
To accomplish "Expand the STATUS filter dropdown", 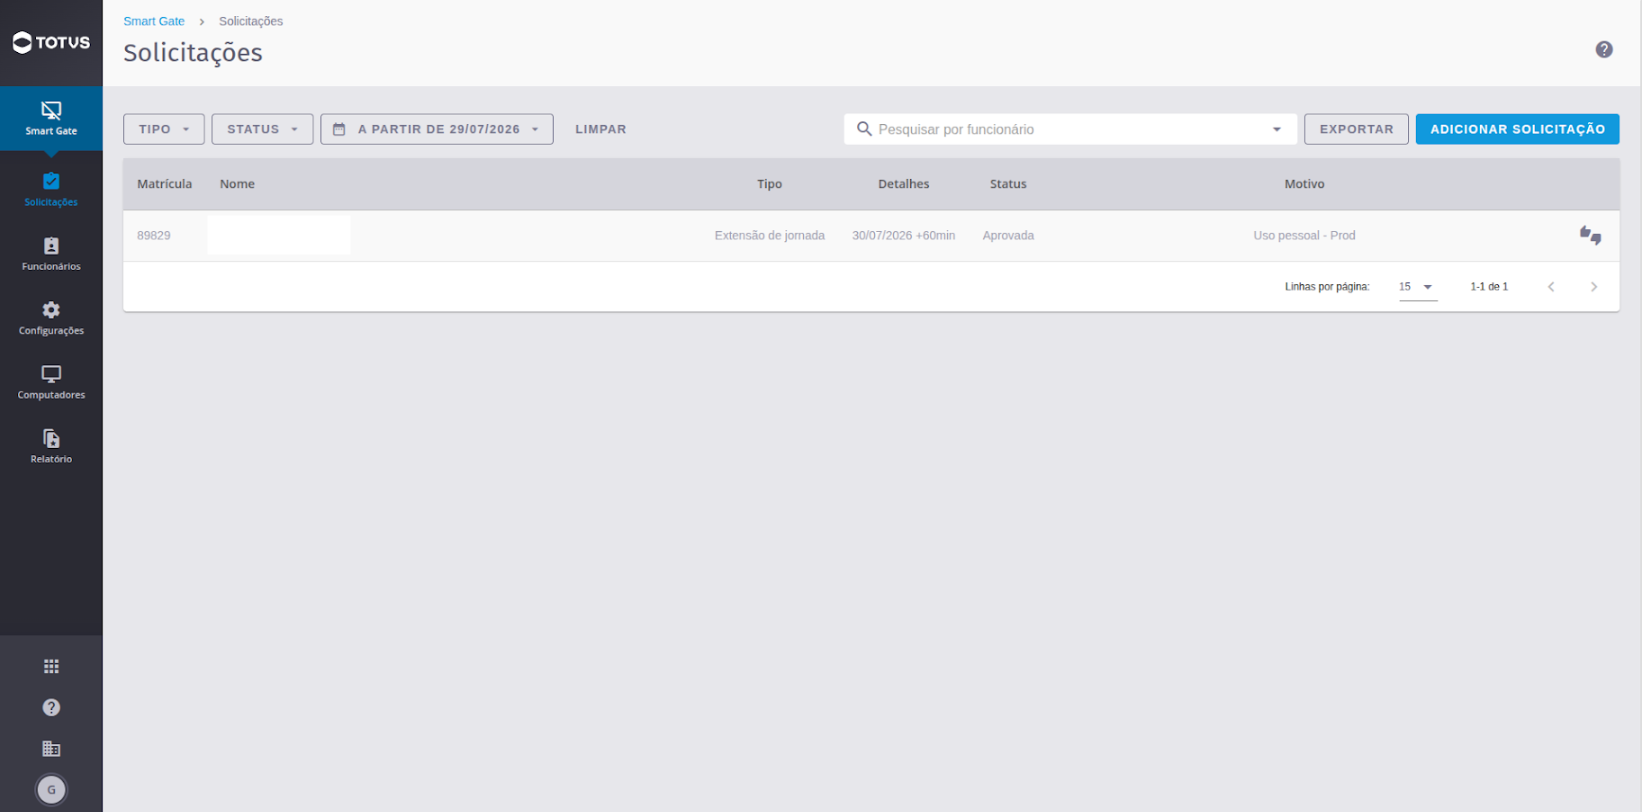I will [262, 129].
